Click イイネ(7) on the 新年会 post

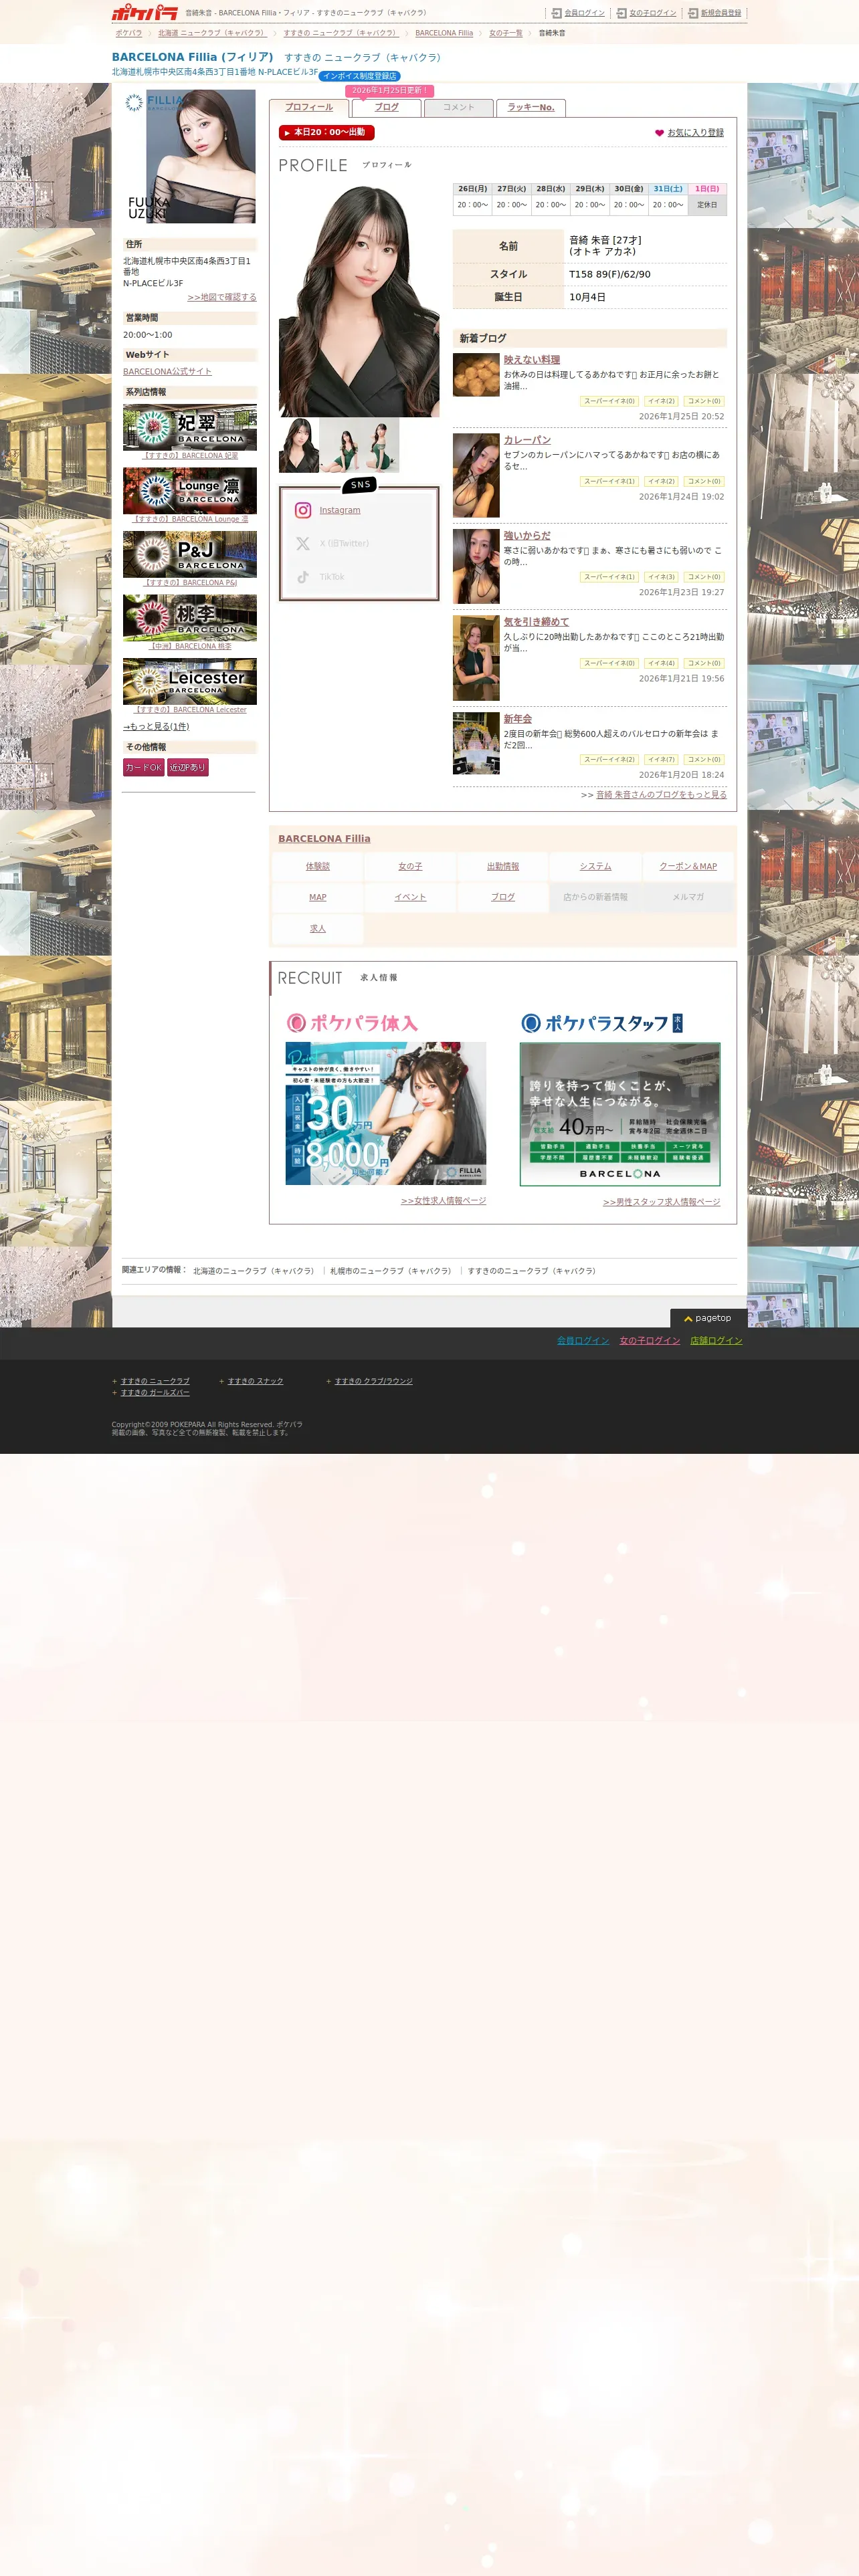coord(661,760)
